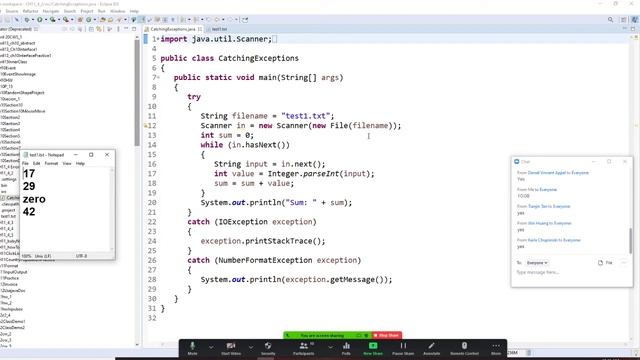This screenshot has height=360, width=640.
Task: Open Eclipse Run menu
Action: point(102,11)
